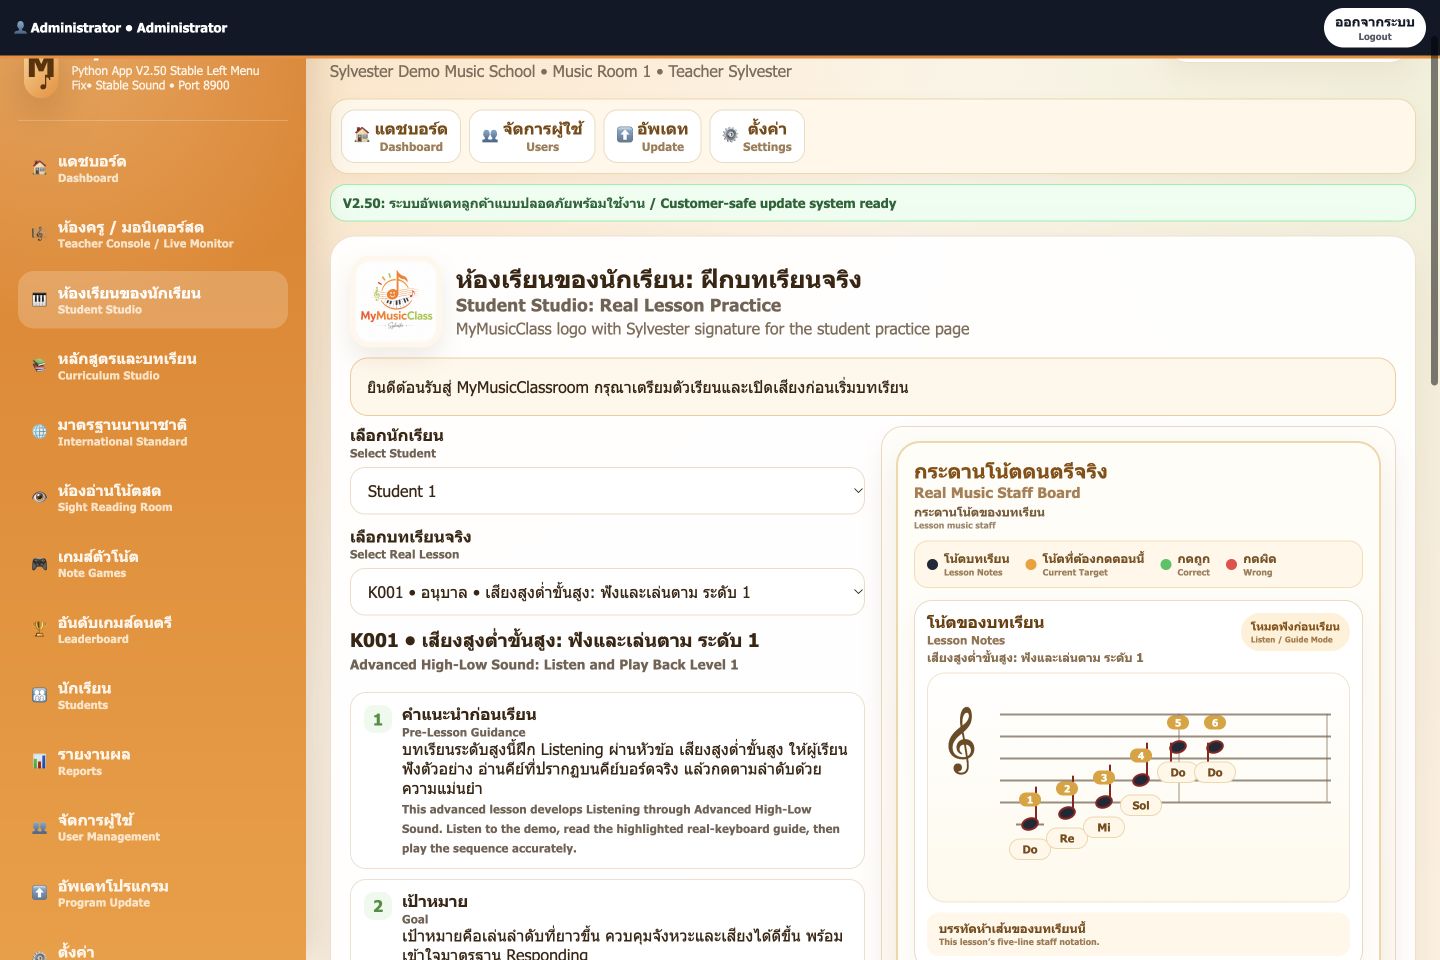The width and height of the screenshot is (1440, 960).
Task: Click the Leaderboard trophy icon
Action: click(x=39, y=630)
